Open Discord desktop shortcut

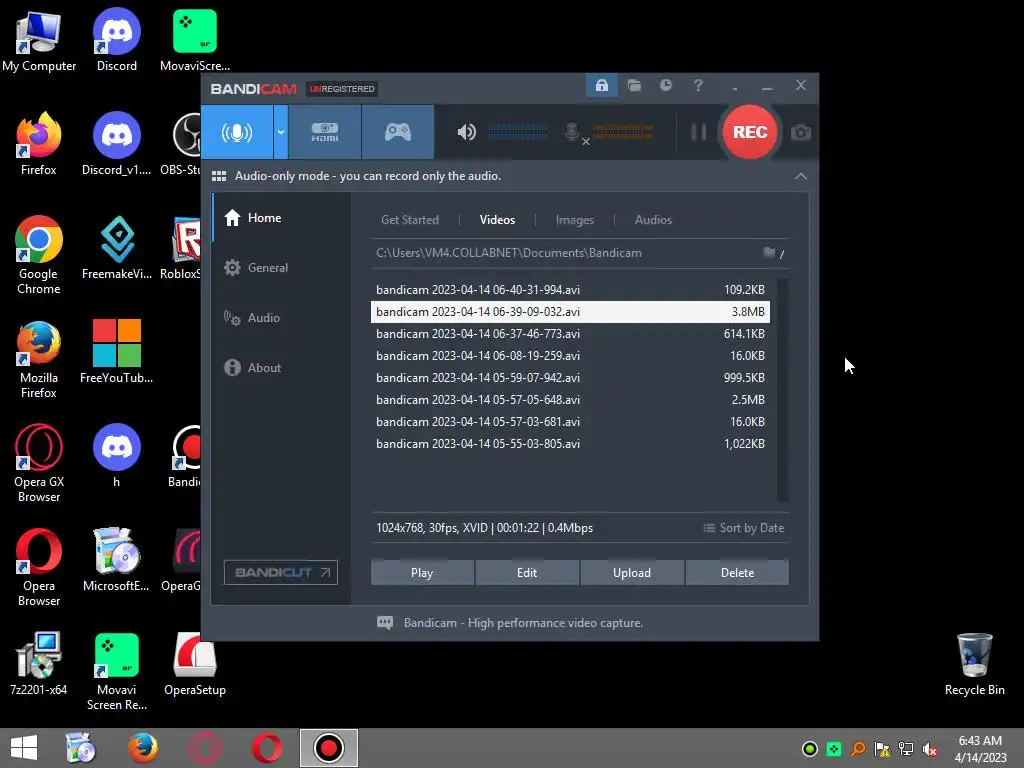coord(117,41)
